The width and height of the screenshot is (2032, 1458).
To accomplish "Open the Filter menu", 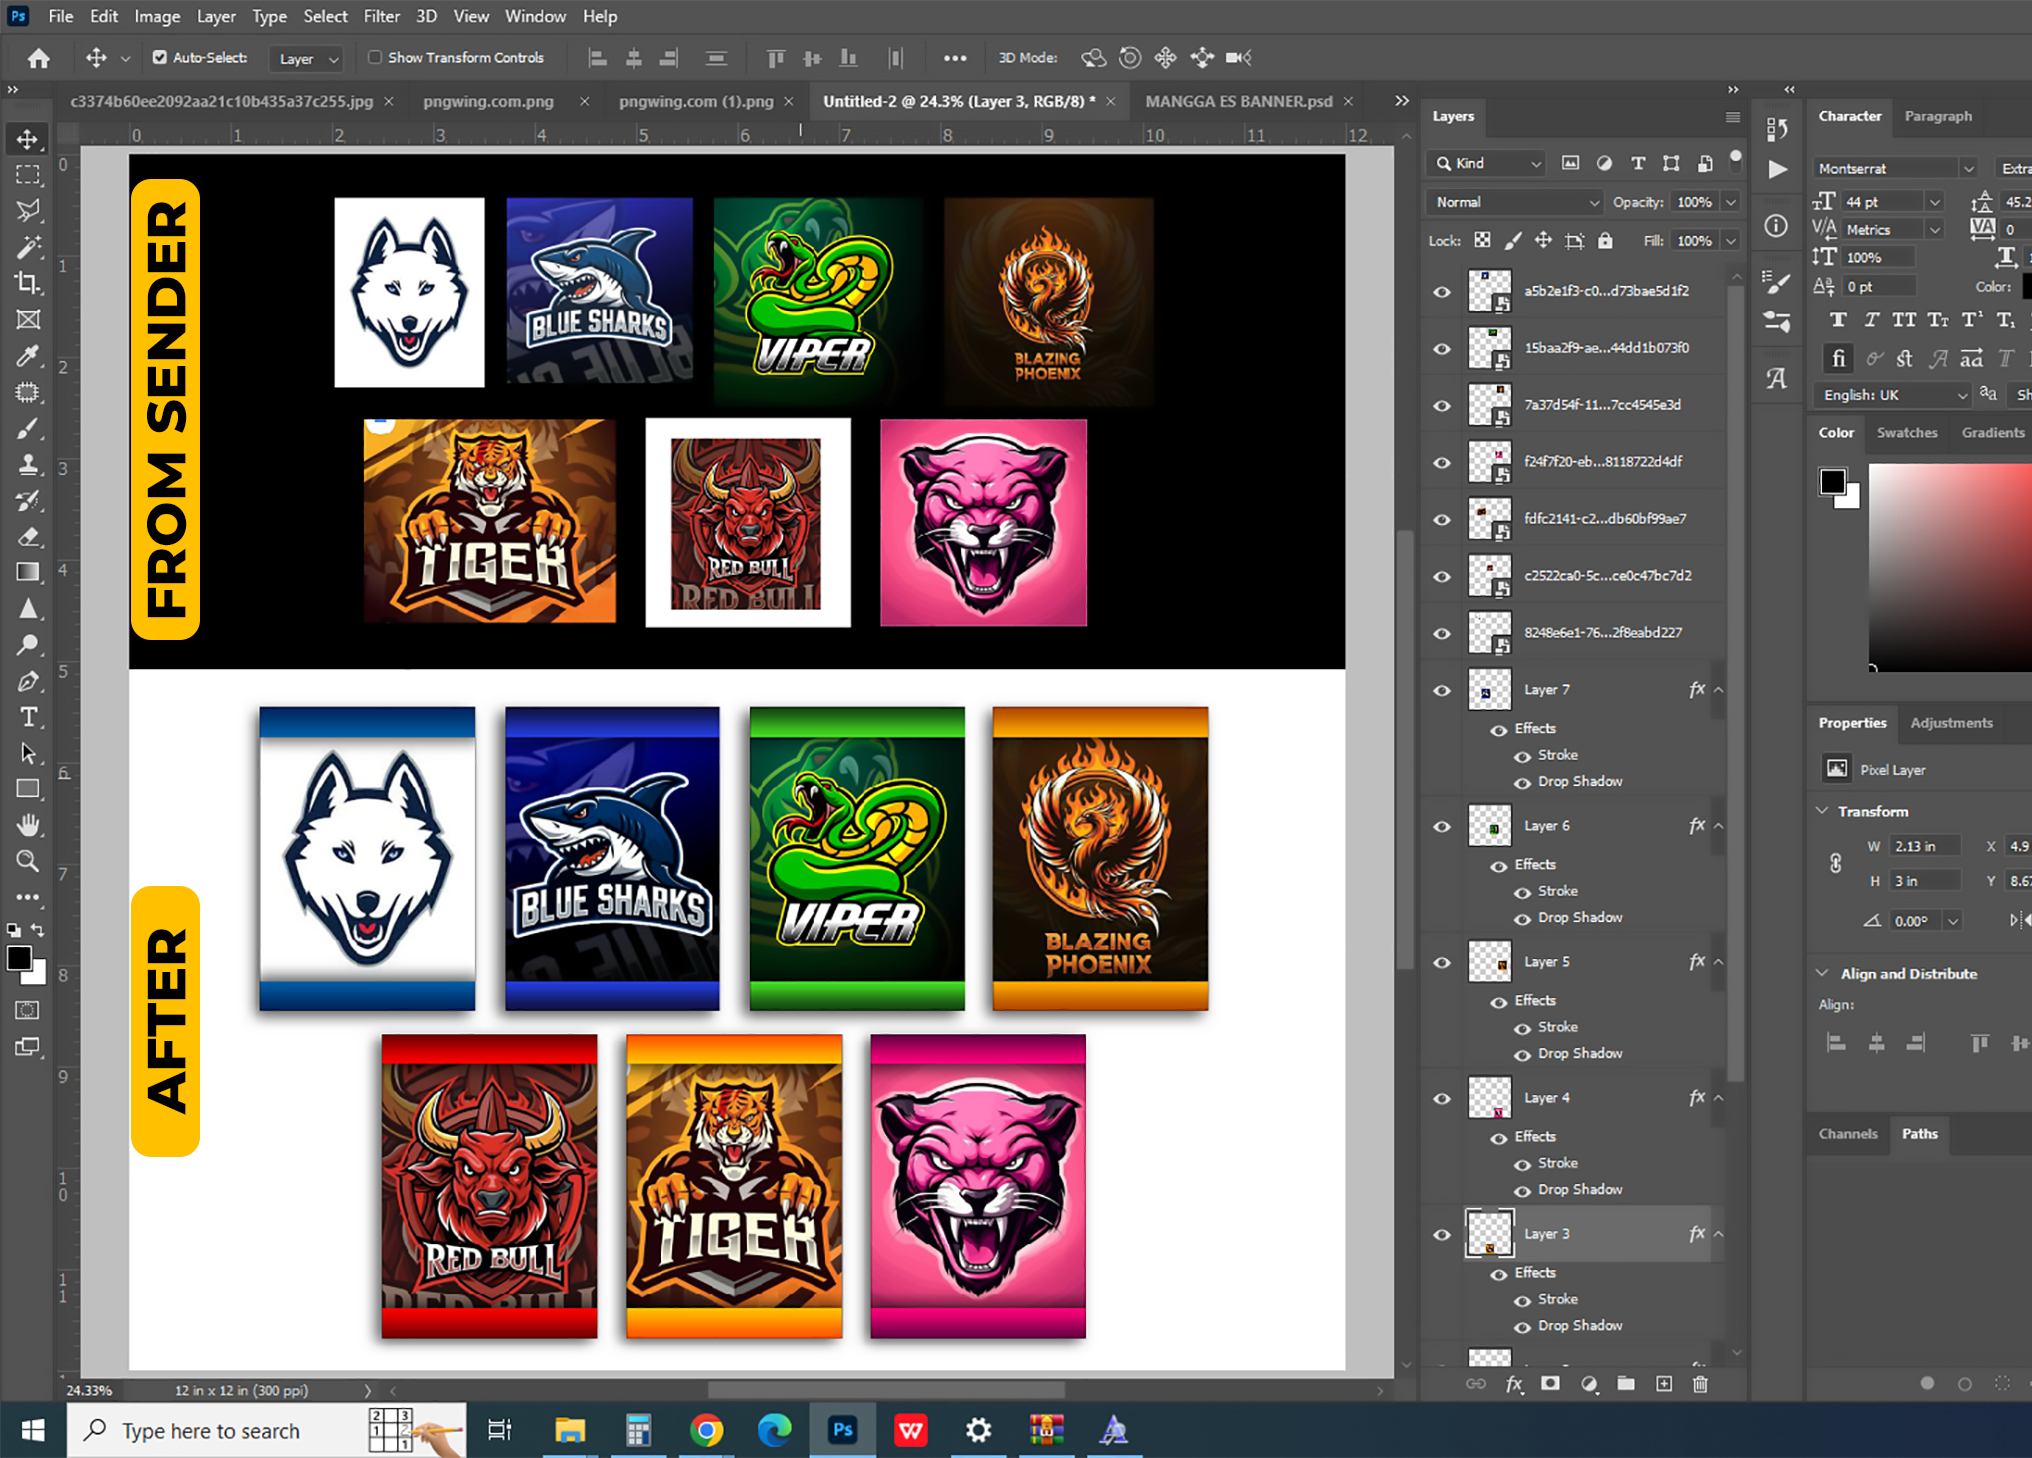I will click(x=381, y=16).
